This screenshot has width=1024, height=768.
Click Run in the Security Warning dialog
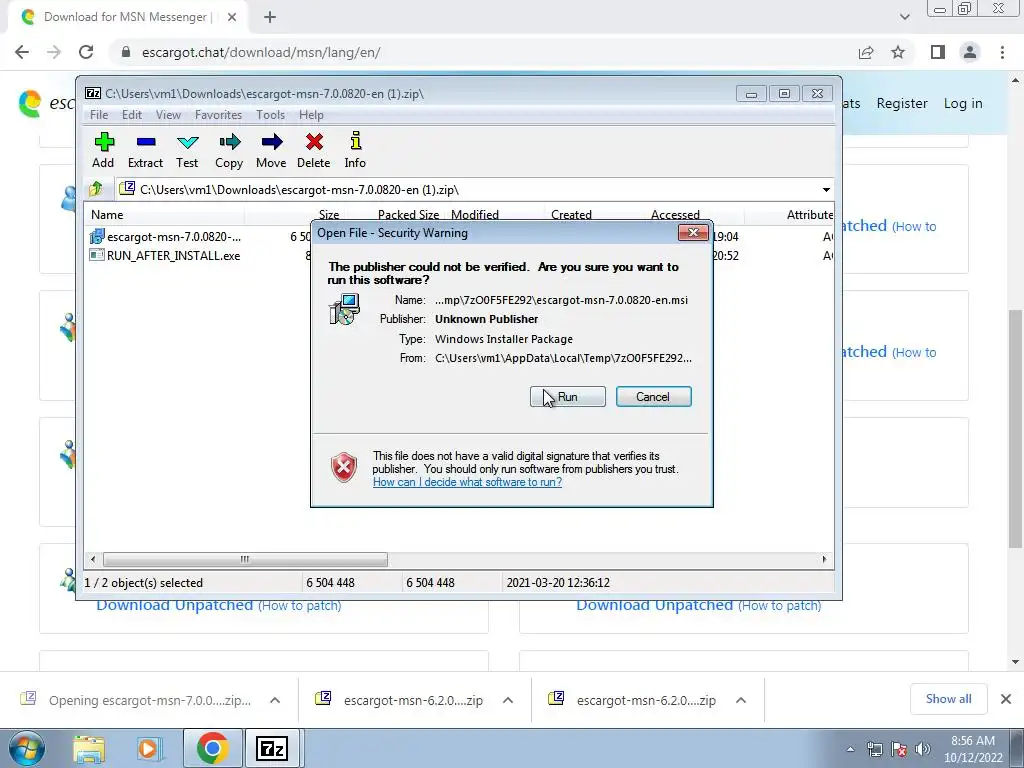[x=568, y=396]
